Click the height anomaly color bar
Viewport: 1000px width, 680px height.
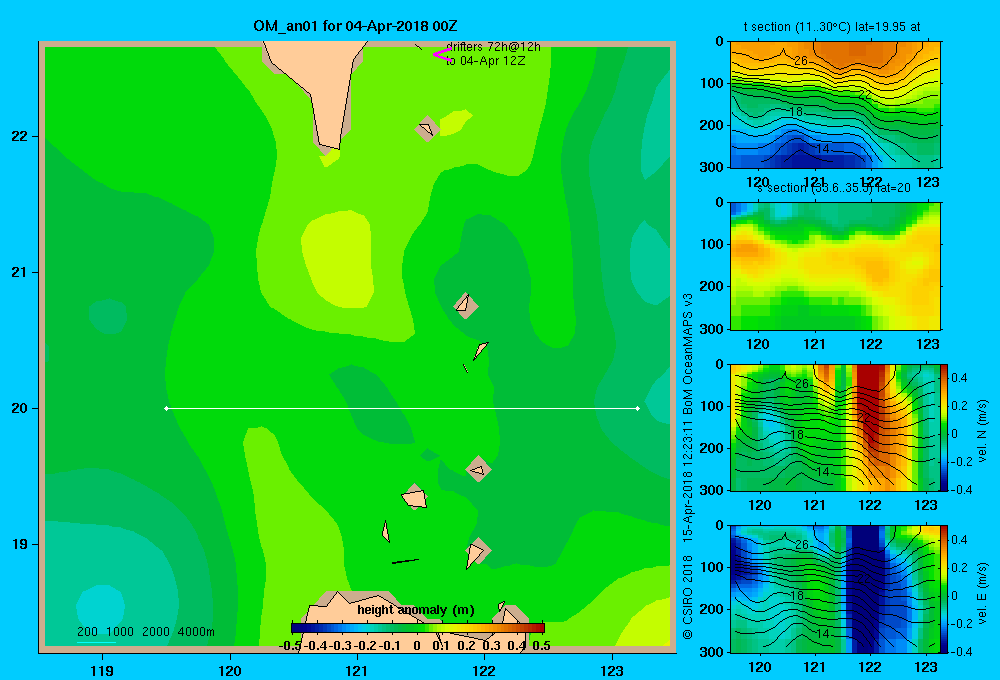click(x=418, y=628)
